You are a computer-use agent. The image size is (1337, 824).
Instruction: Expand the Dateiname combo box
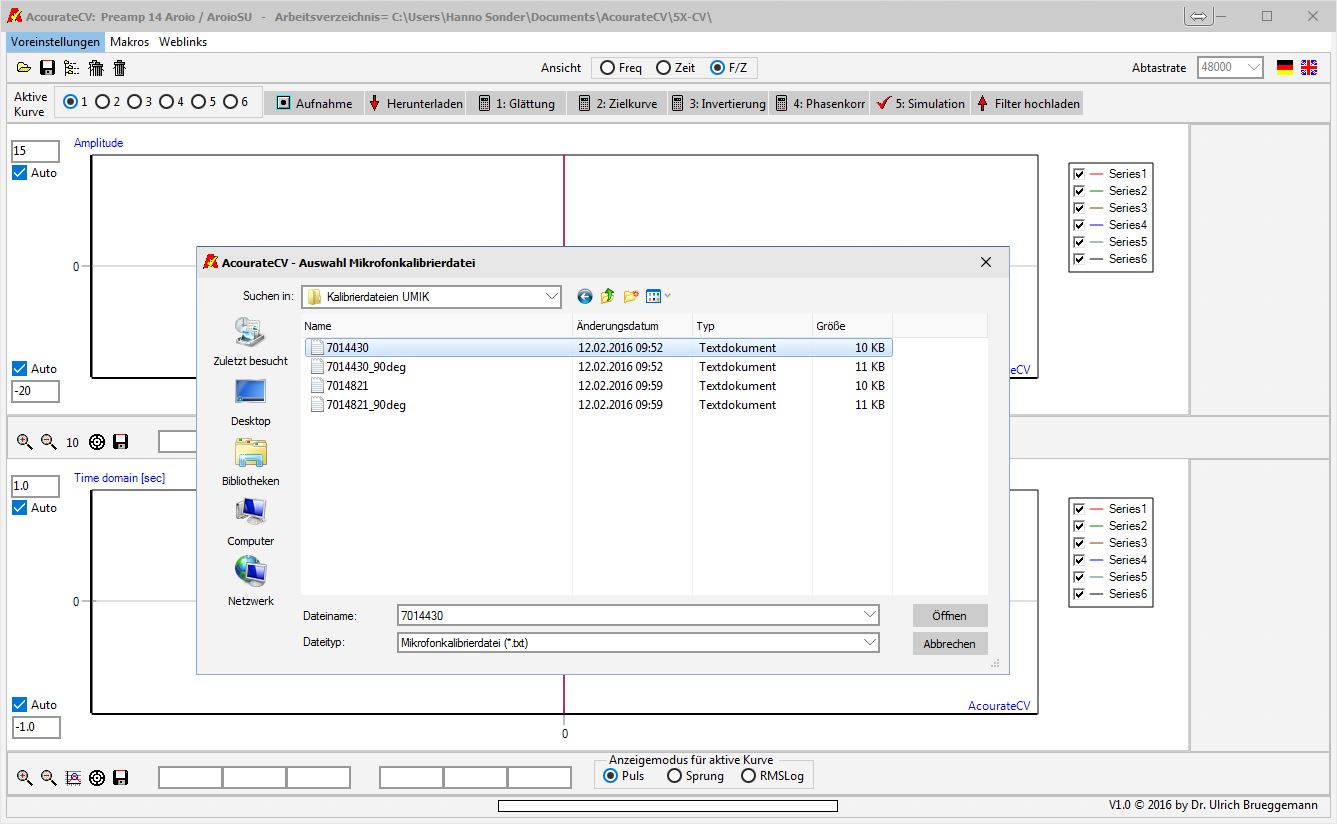tap(870, 615)
